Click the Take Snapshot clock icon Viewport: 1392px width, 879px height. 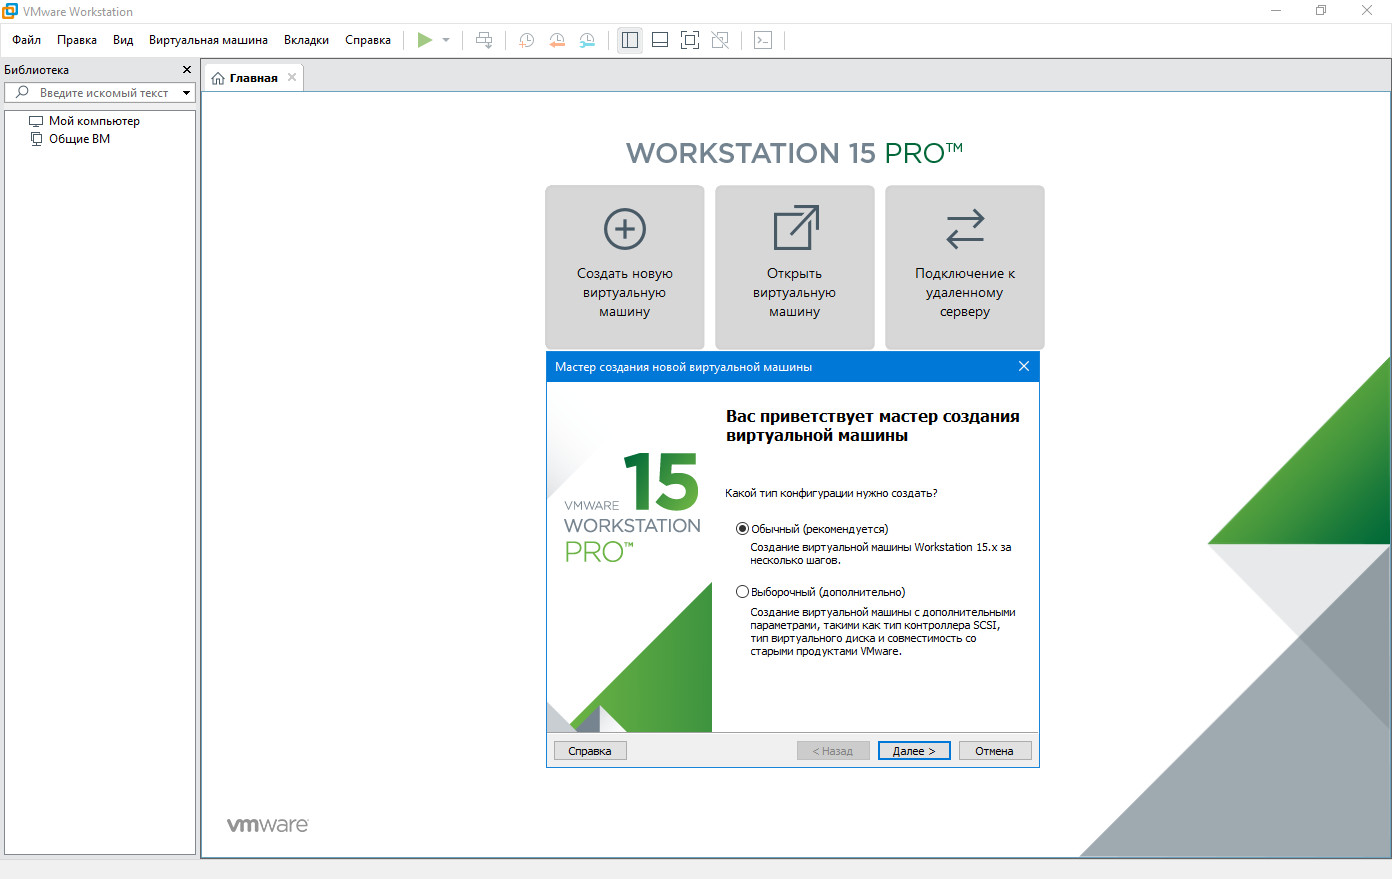click(x=527, y=40)
